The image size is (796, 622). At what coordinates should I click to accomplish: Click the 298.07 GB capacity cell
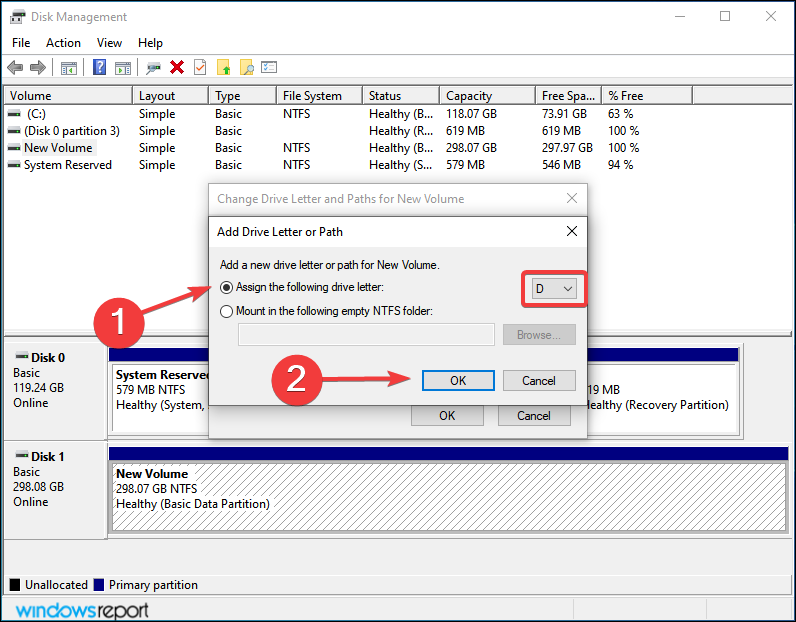coord(471,148)
